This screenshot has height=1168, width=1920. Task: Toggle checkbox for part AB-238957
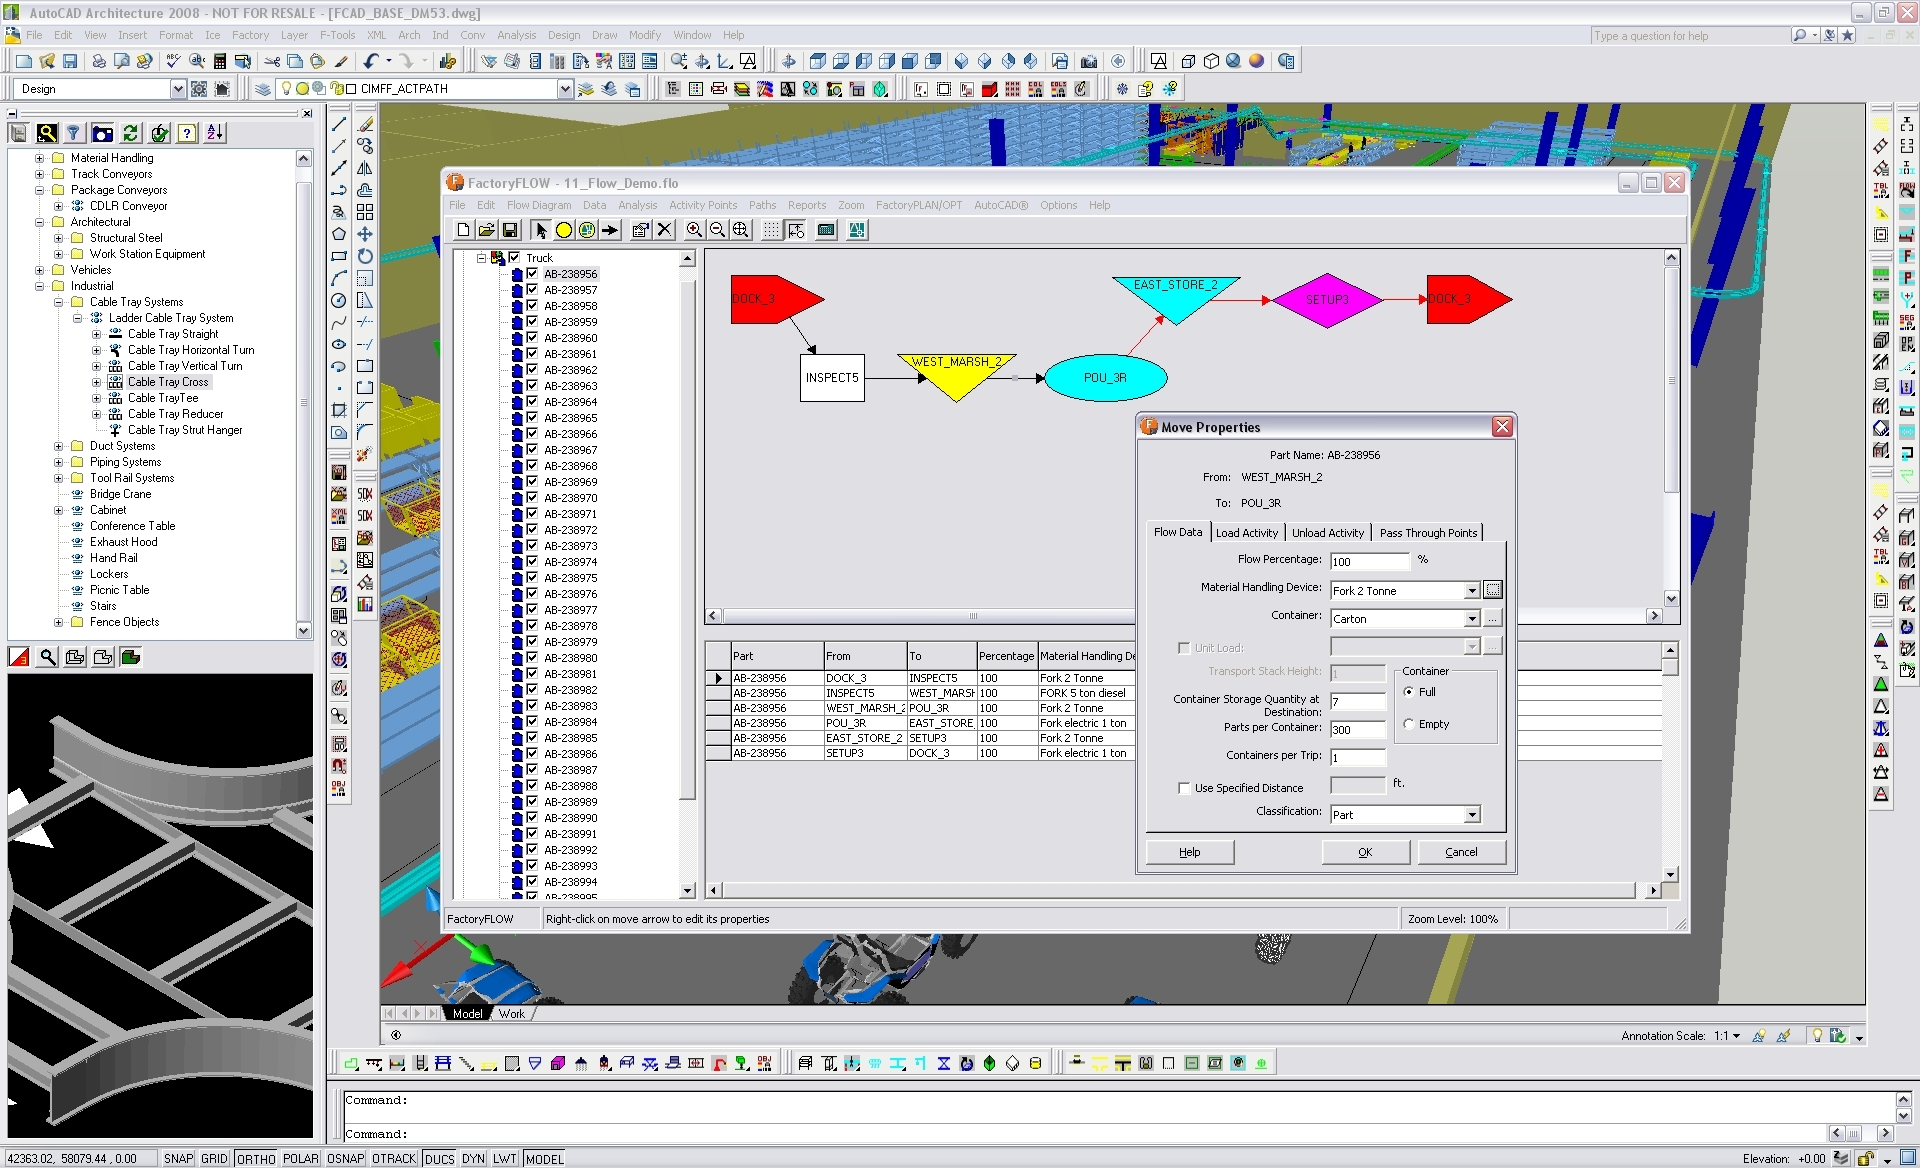point(532,290)
